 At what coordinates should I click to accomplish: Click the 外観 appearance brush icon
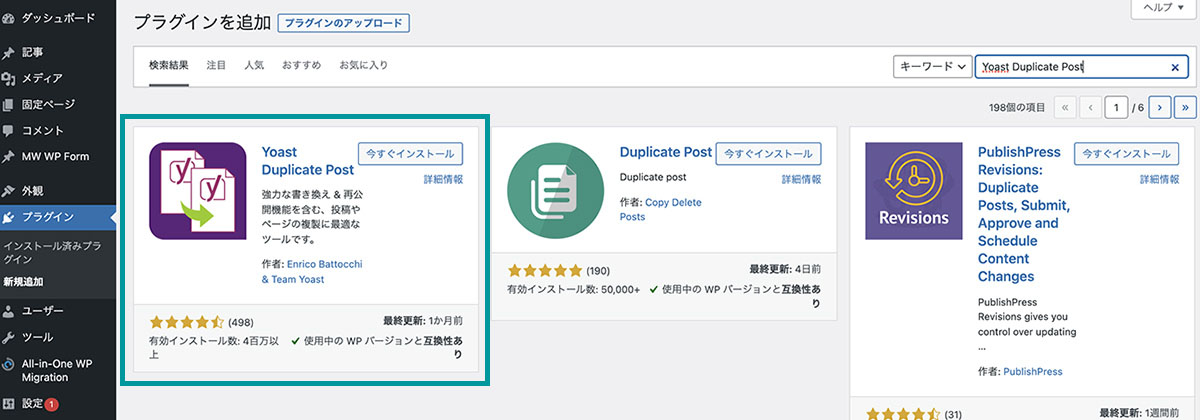tap(9, 191)
